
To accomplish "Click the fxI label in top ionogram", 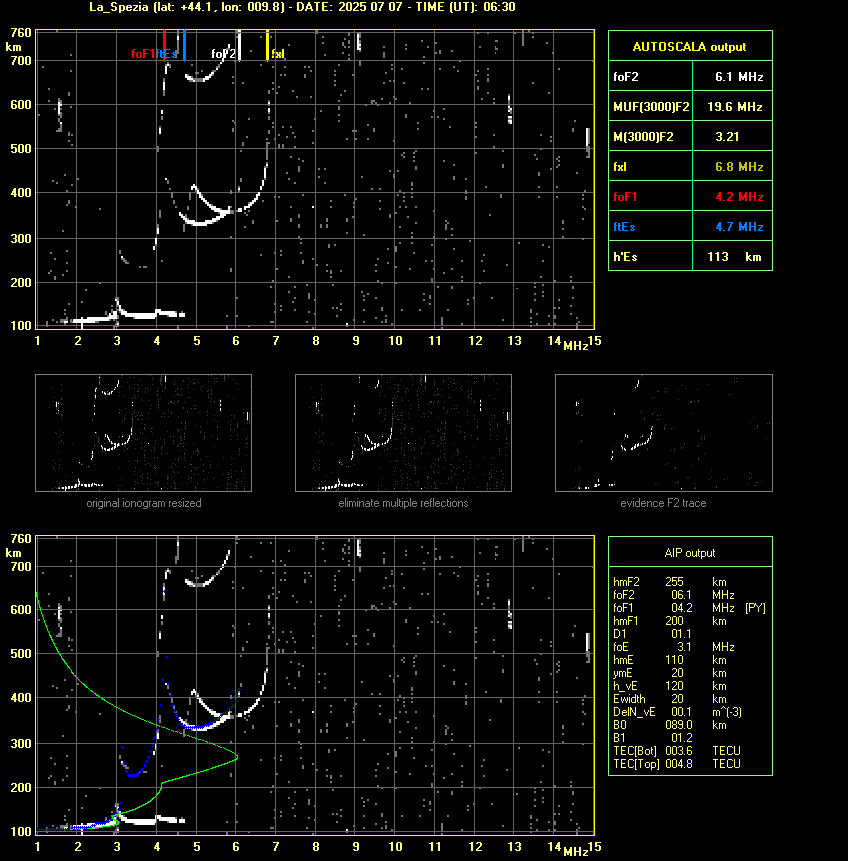I will (x=278, y=54).
